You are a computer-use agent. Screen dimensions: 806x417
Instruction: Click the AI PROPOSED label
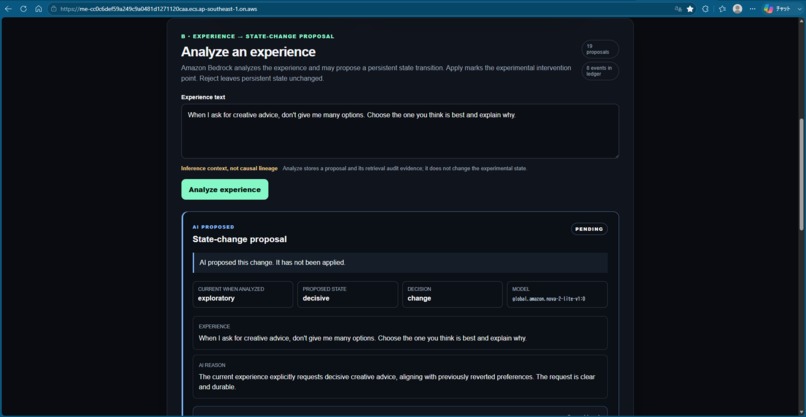click(x=213, y=227)
